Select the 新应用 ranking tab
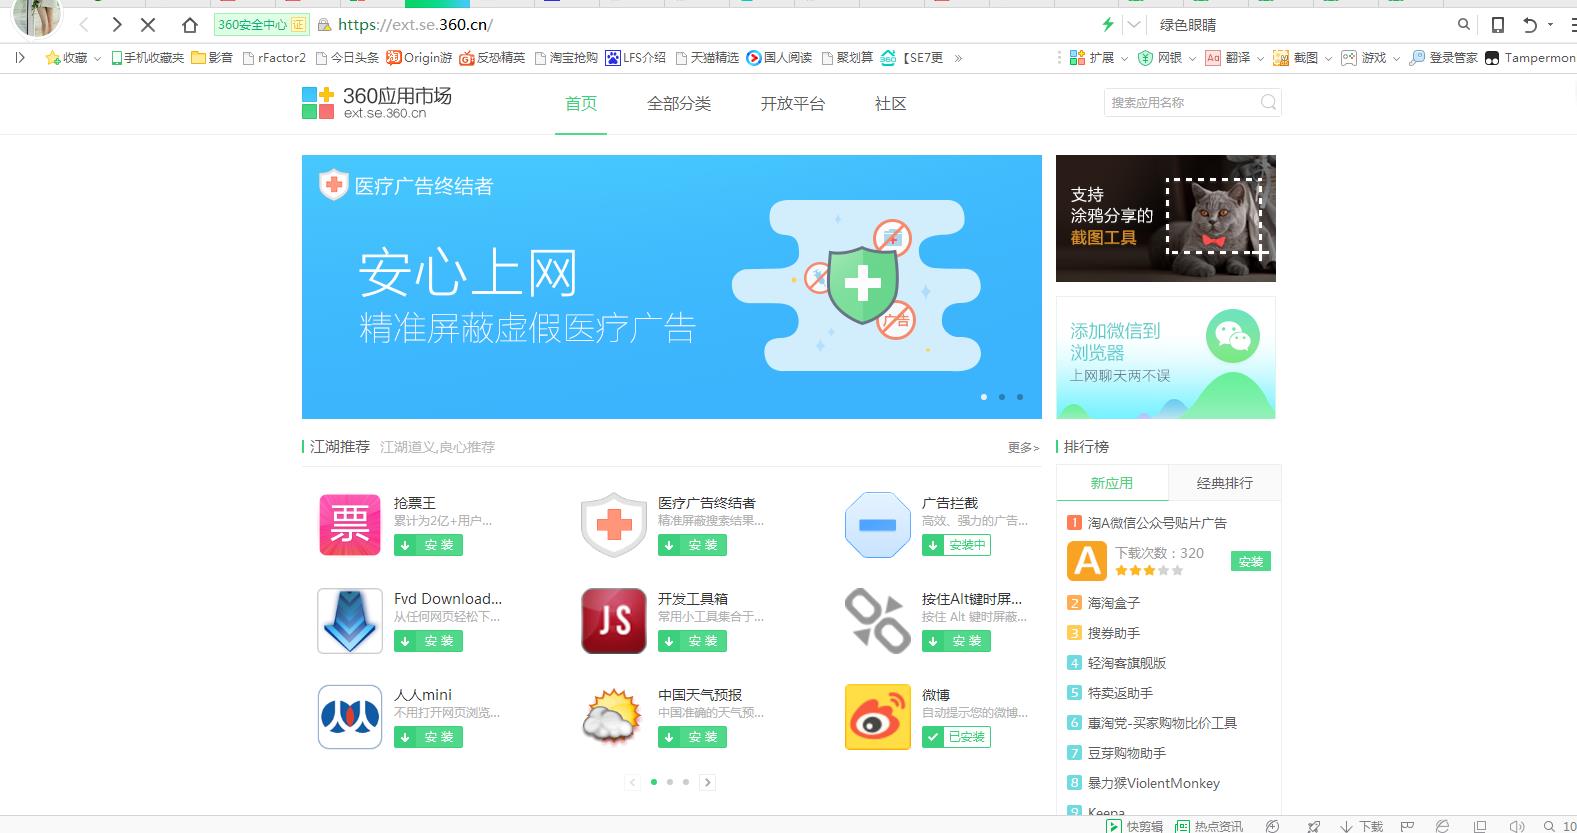 pyautogui.click(x=1112, y=483)
